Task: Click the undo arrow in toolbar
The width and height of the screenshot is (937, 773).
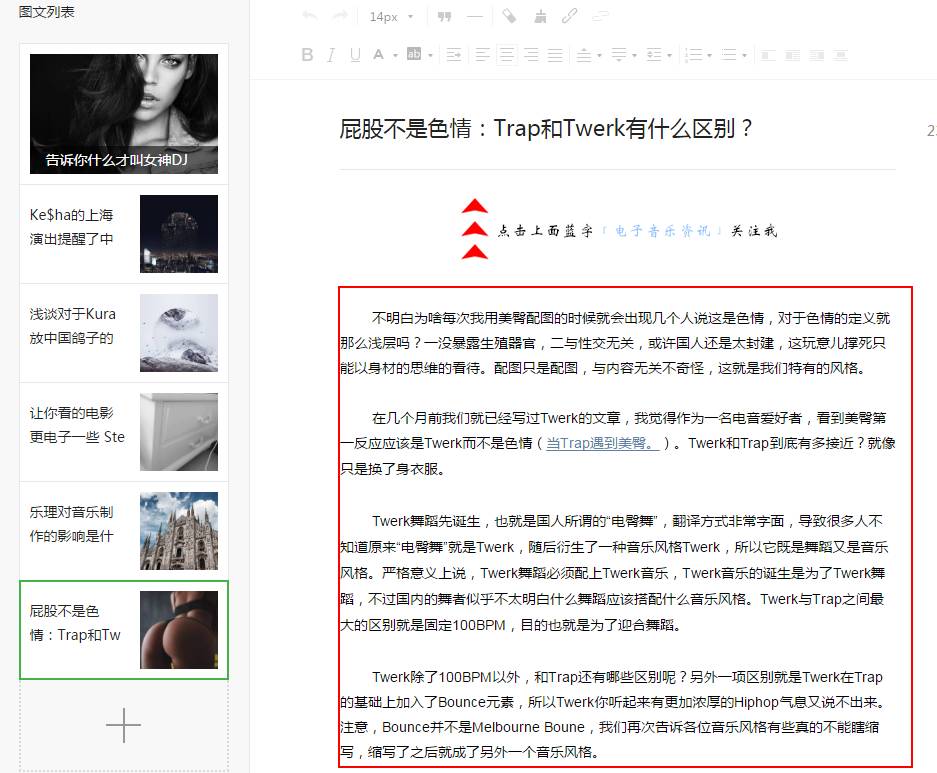Action: [310, 17]
